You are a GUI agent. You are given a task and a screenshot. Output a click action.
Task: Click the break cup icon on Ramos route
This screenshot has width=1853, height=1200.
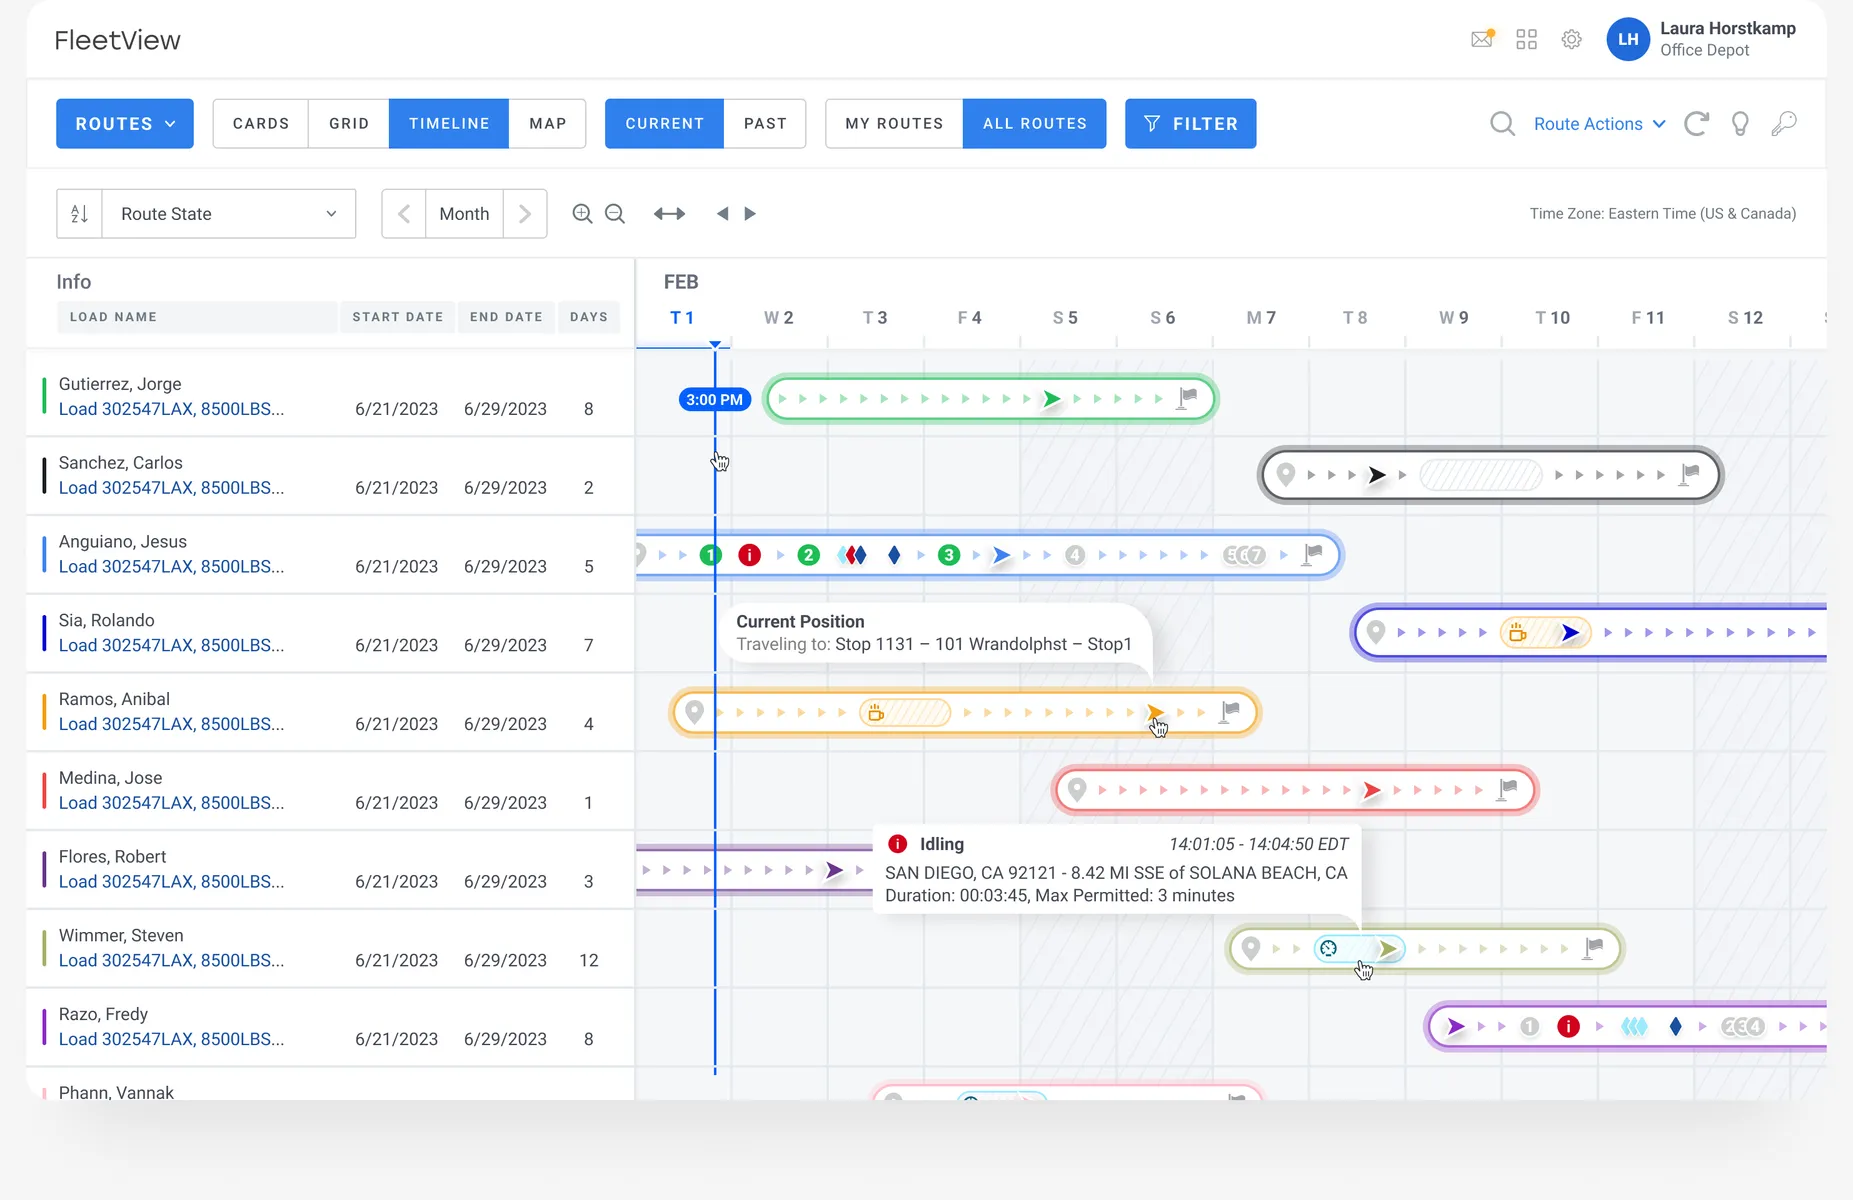(x=876, y=713)
